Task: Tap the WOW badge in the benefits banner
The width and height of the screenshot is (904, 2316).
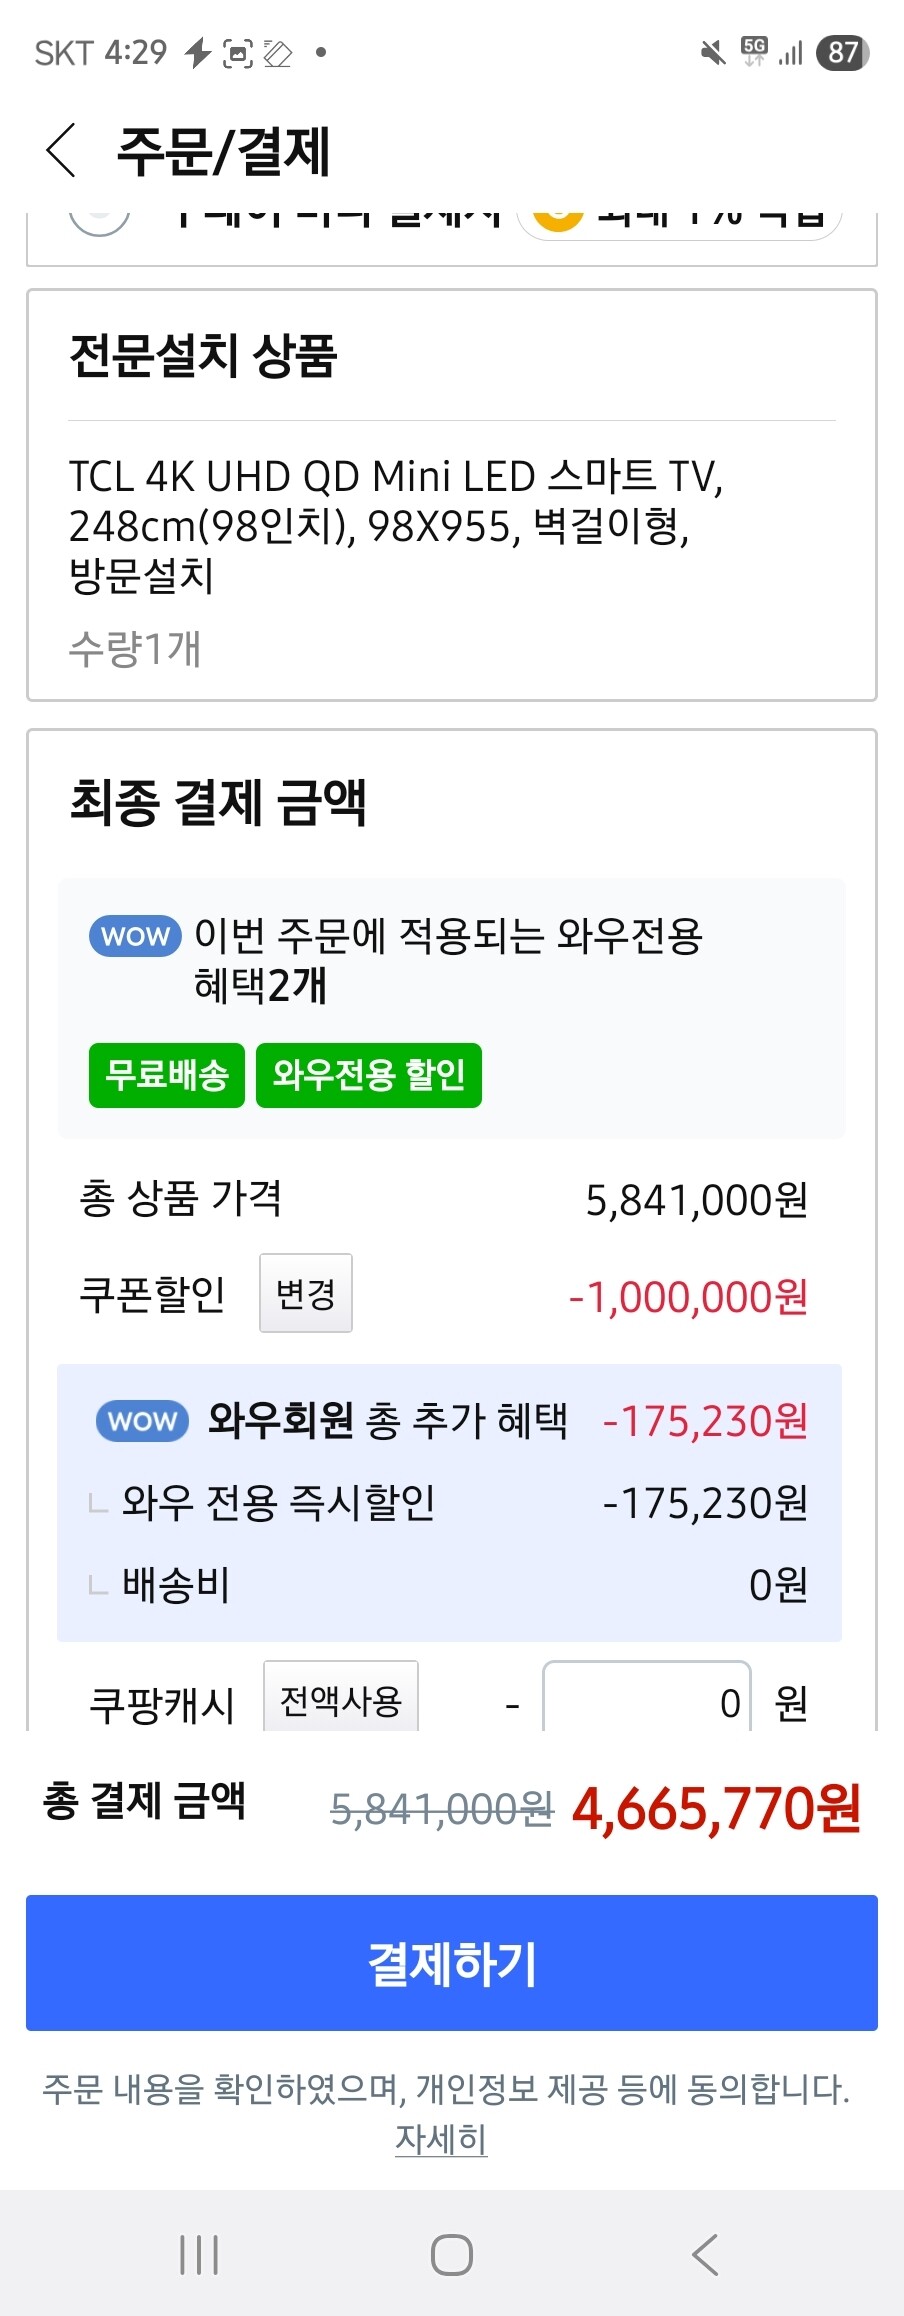Action: [x=135, y=937]
